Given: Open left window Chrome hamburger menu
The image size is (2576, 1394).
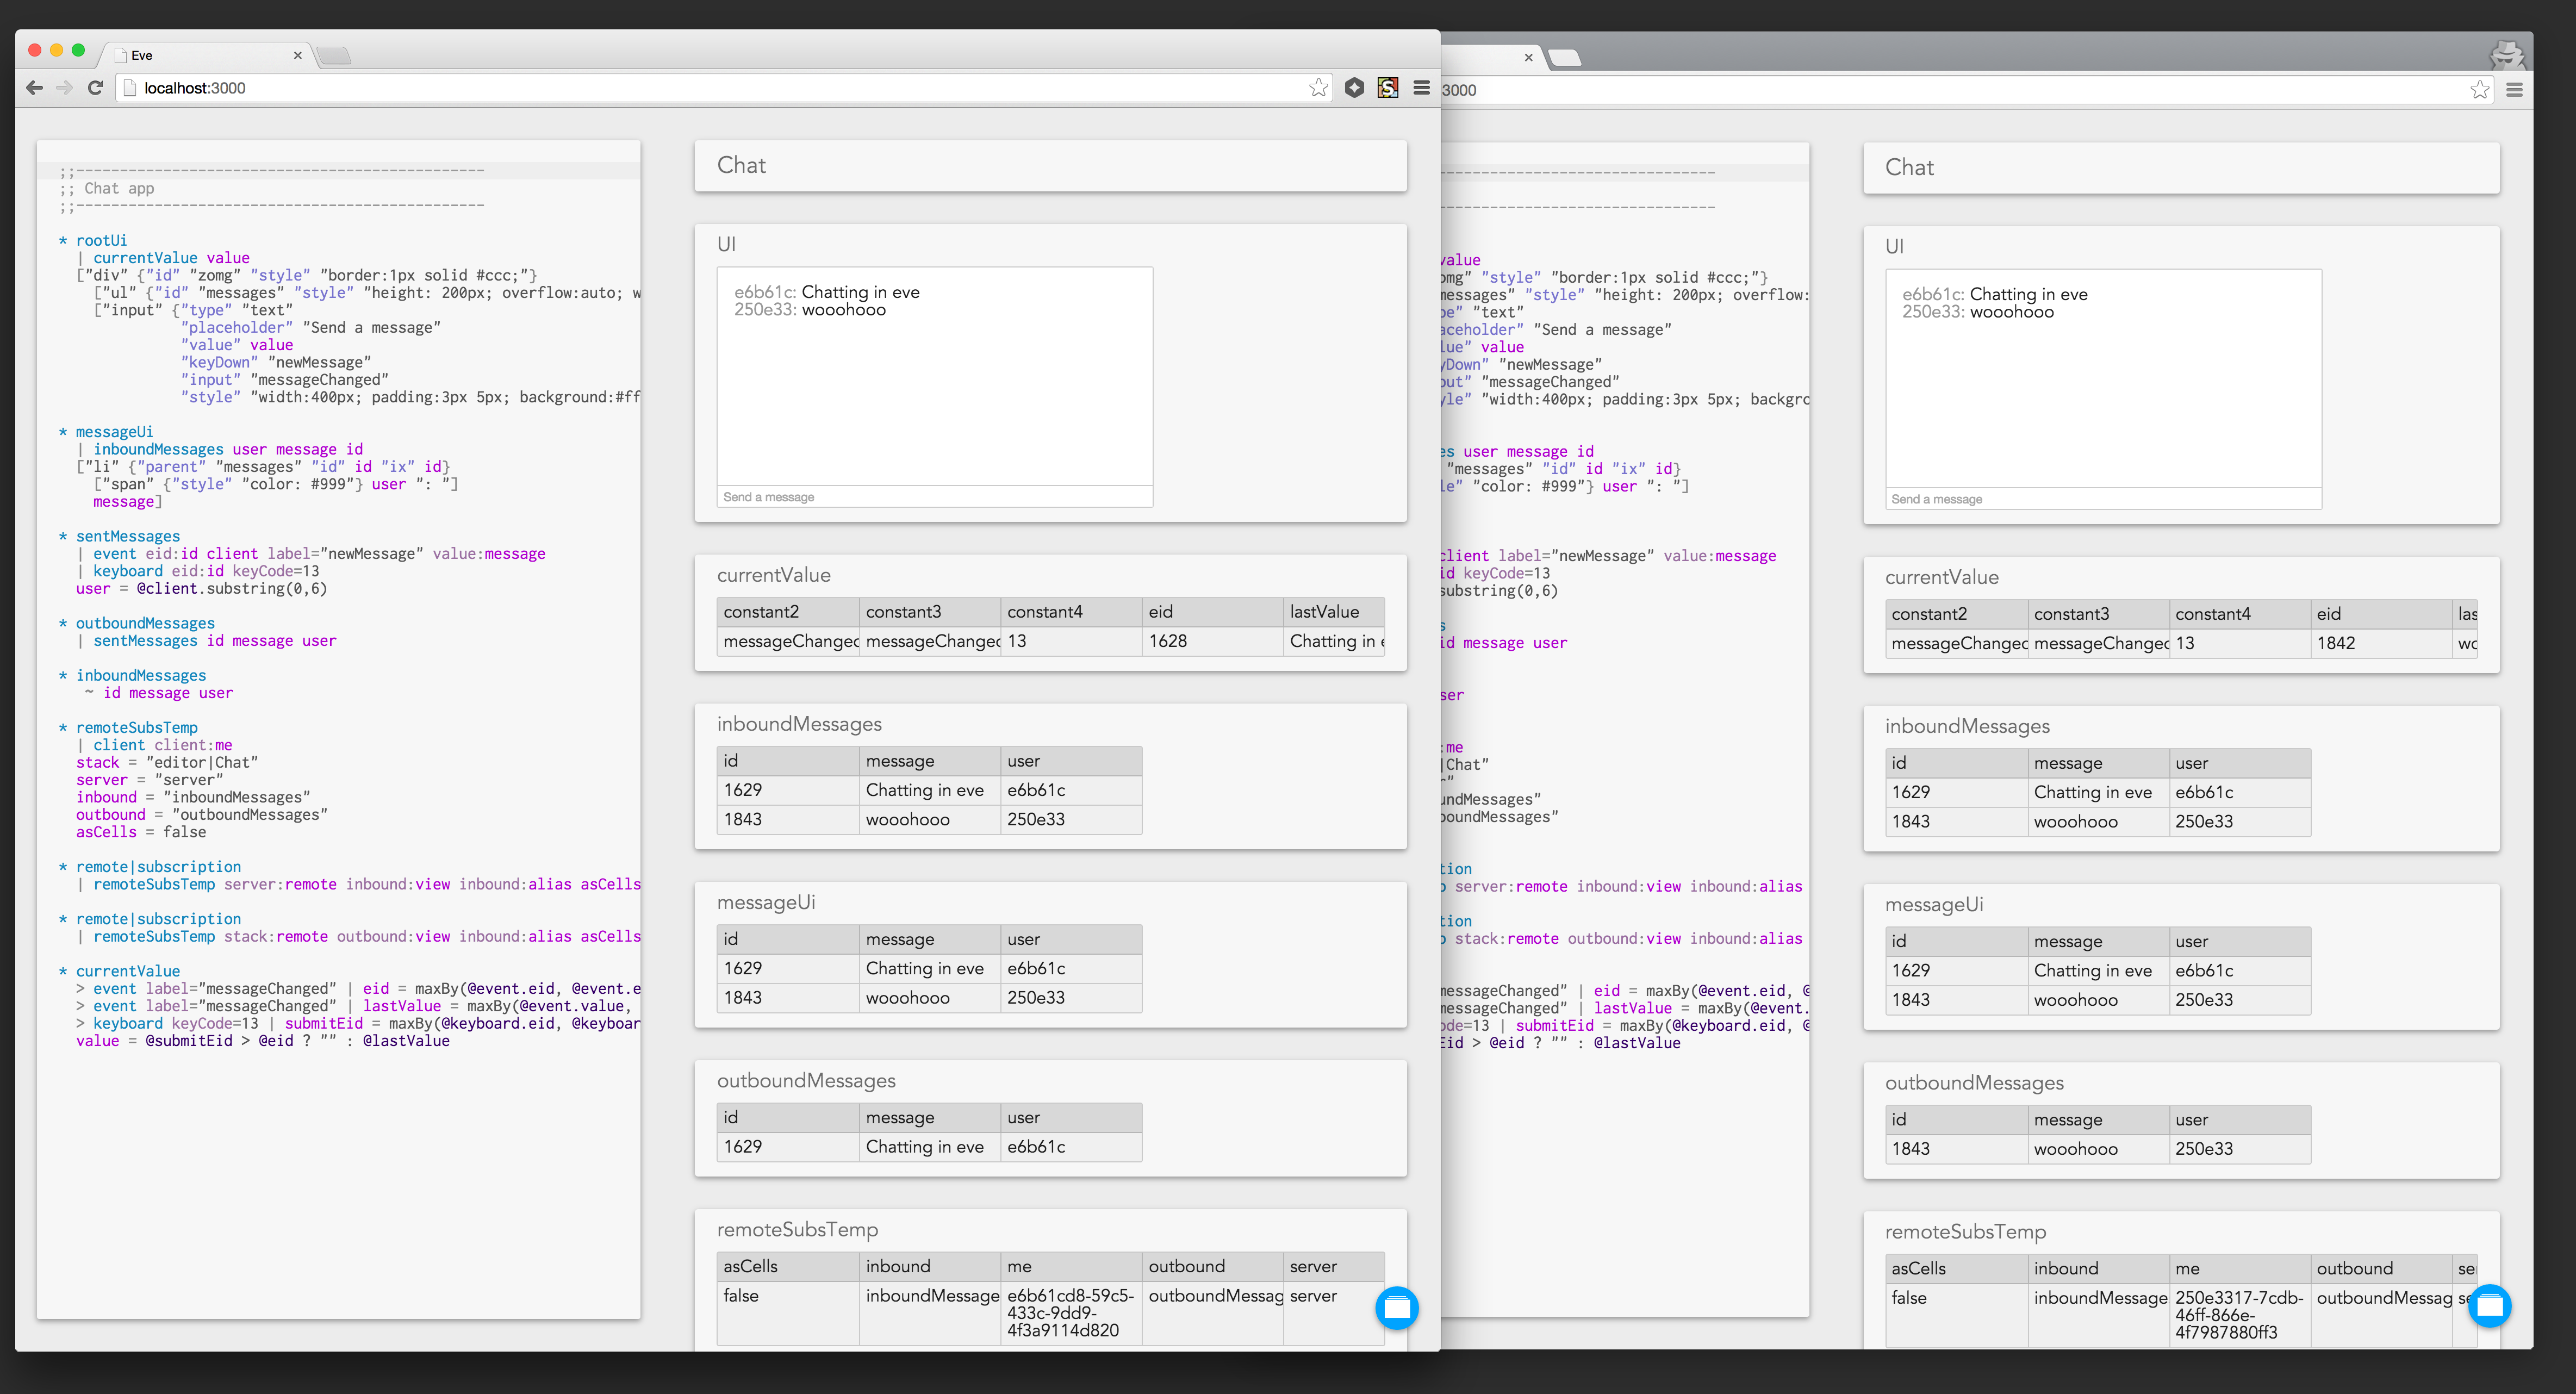Looking at the screenshot, I should coord(1421,88).
